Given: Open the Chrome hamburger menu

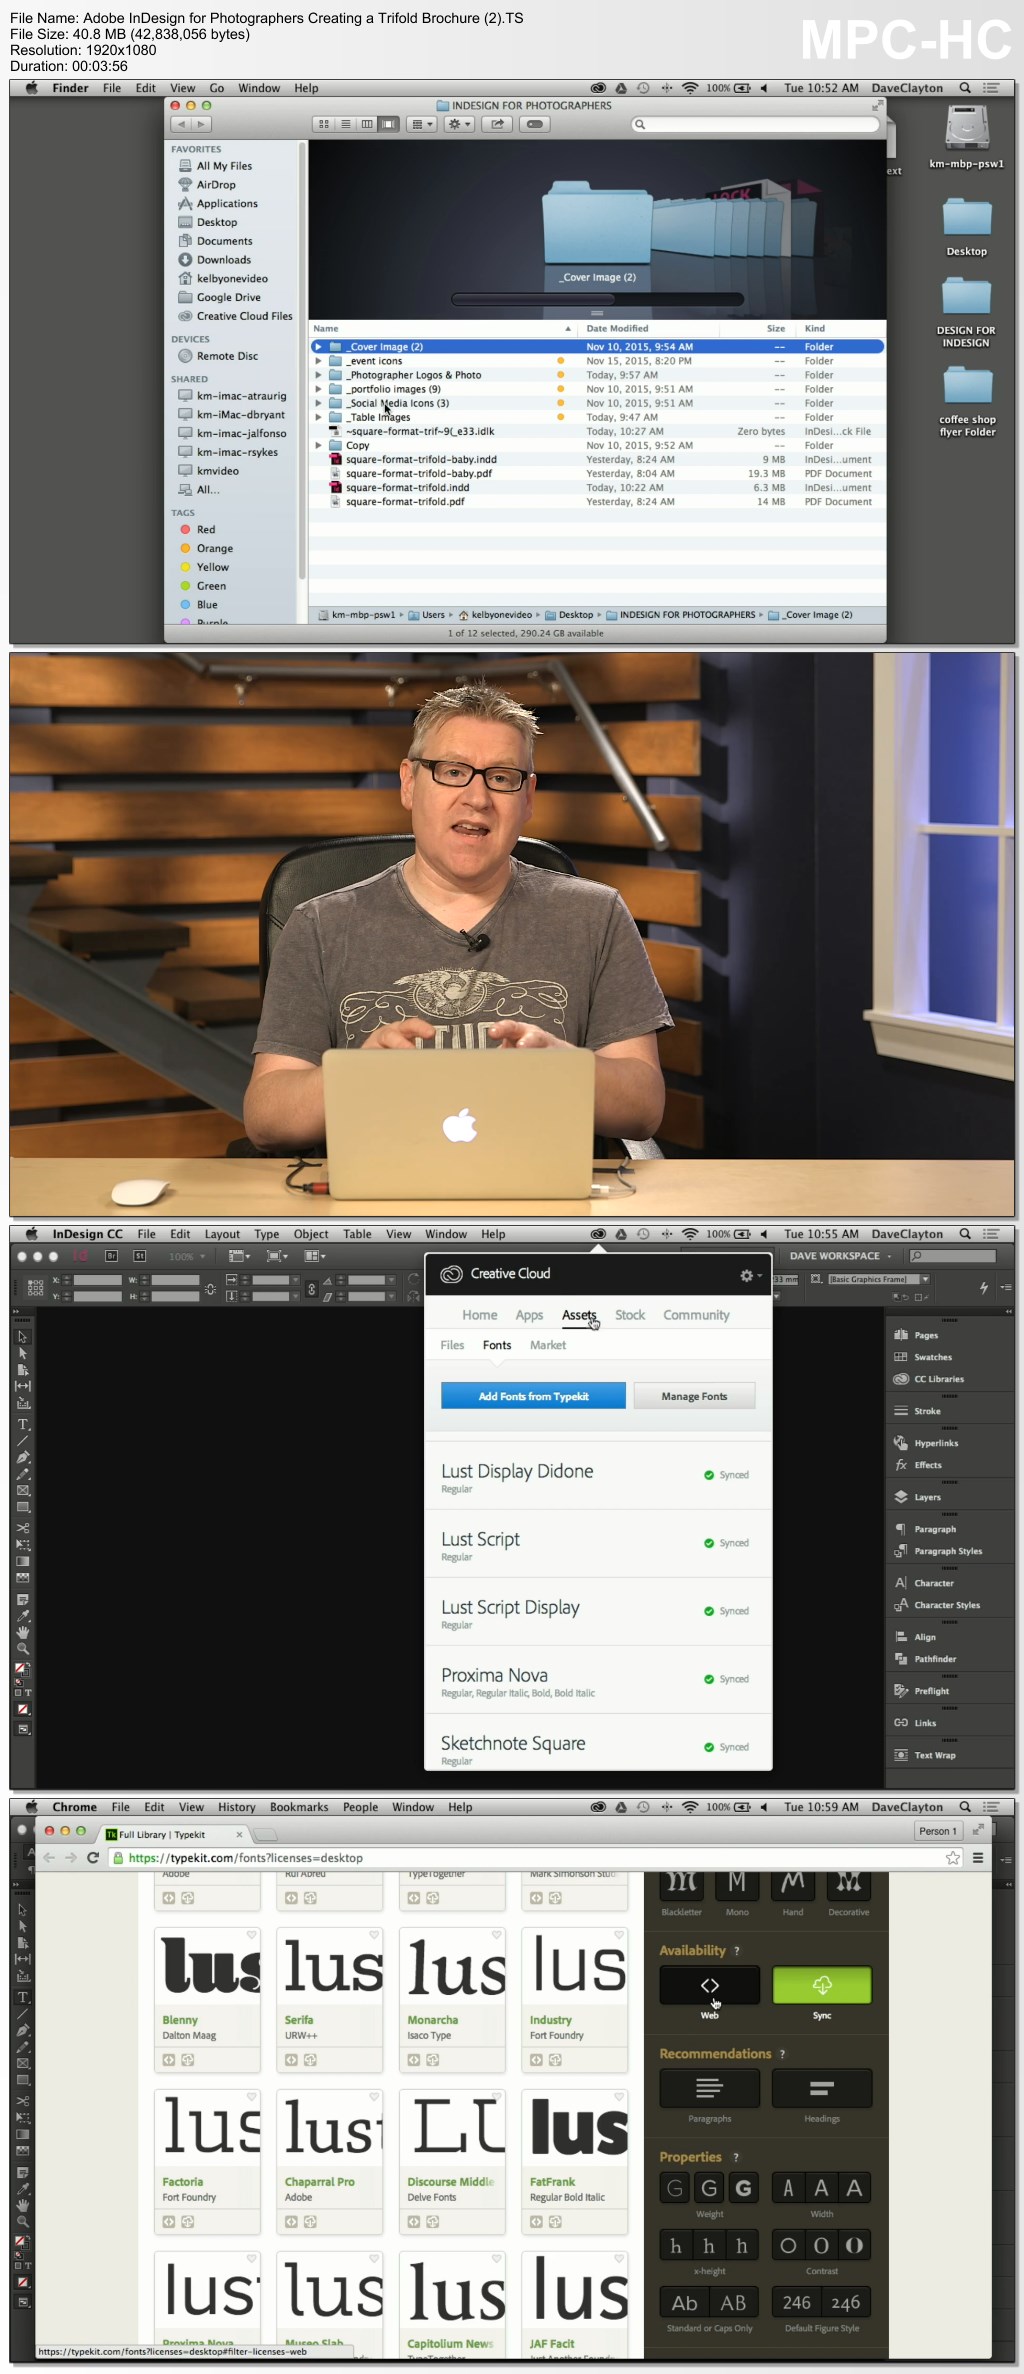Looking at the screenshot, I should click(x=978, y=1857).
